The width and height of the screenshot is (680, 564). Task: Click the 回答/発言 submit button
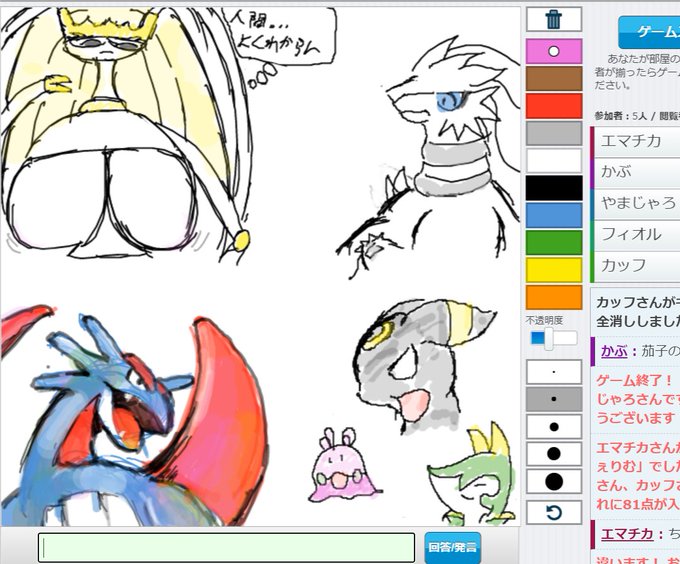click(x=453, y=547)
